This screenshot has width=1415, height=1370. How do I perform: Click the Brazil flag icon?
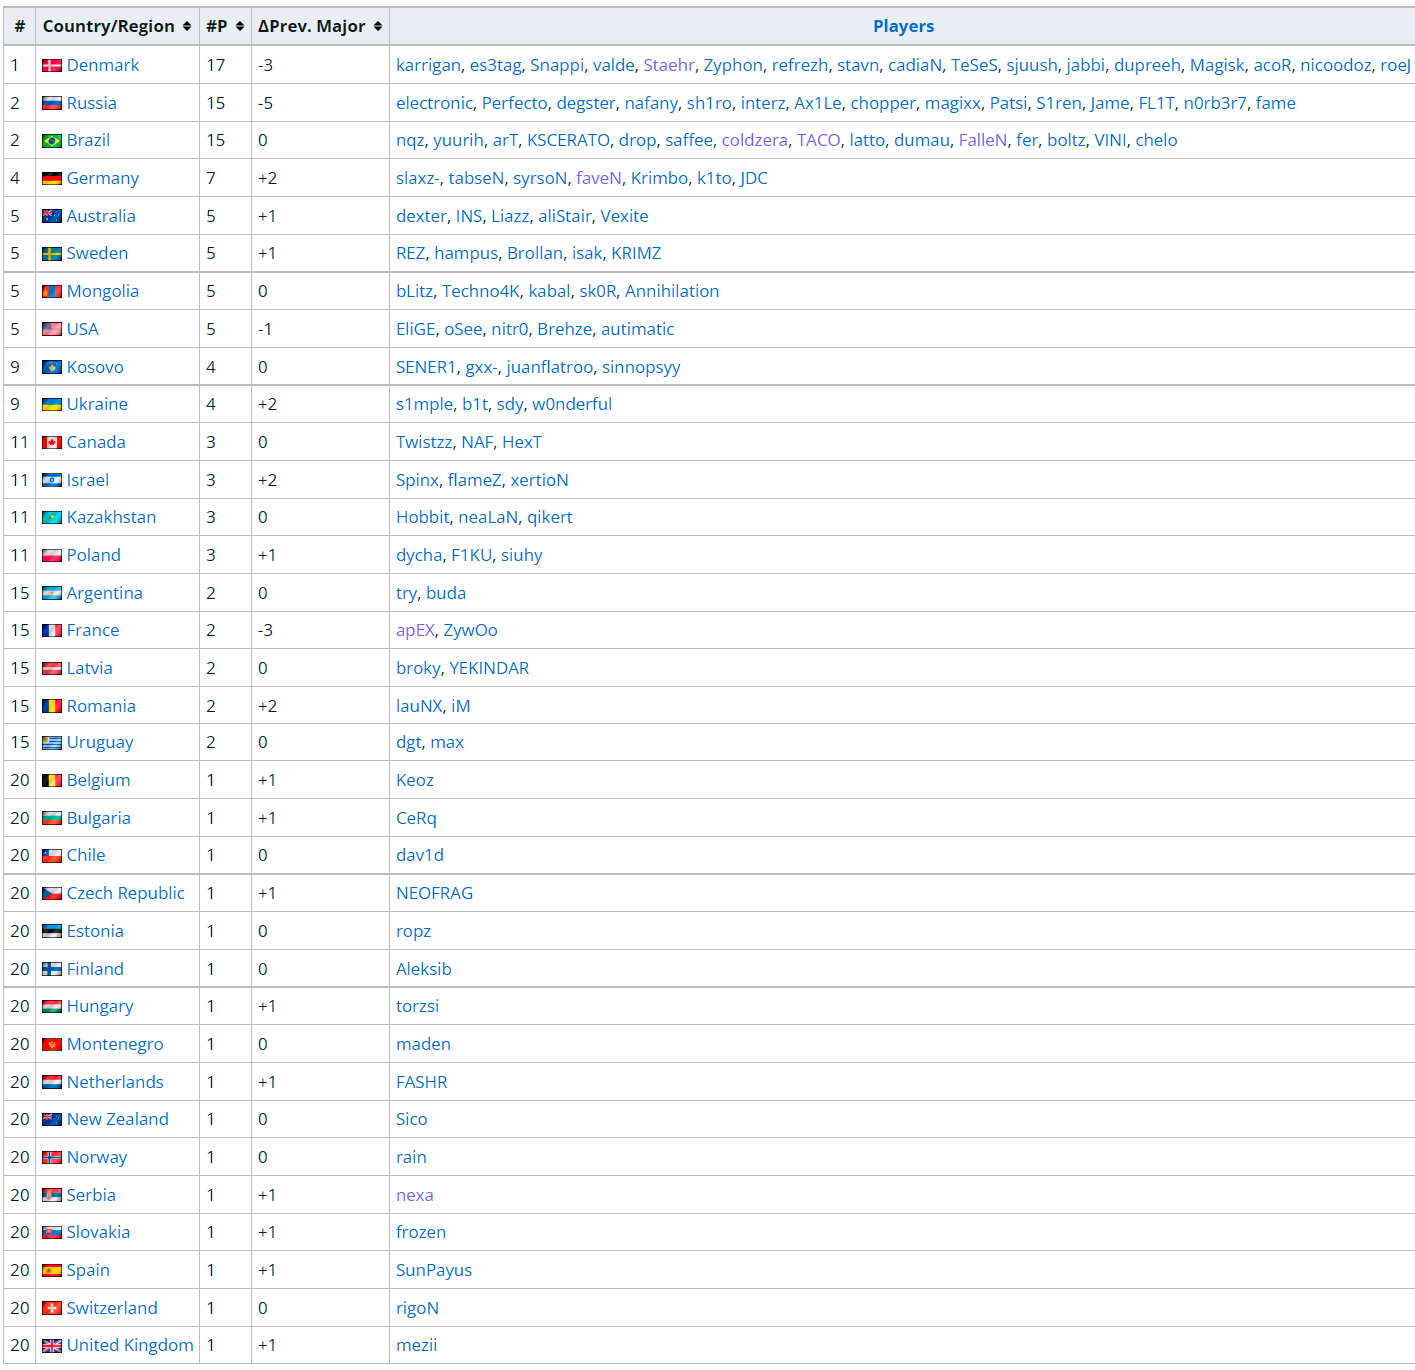pyautogui.click(x=51, y=140)
